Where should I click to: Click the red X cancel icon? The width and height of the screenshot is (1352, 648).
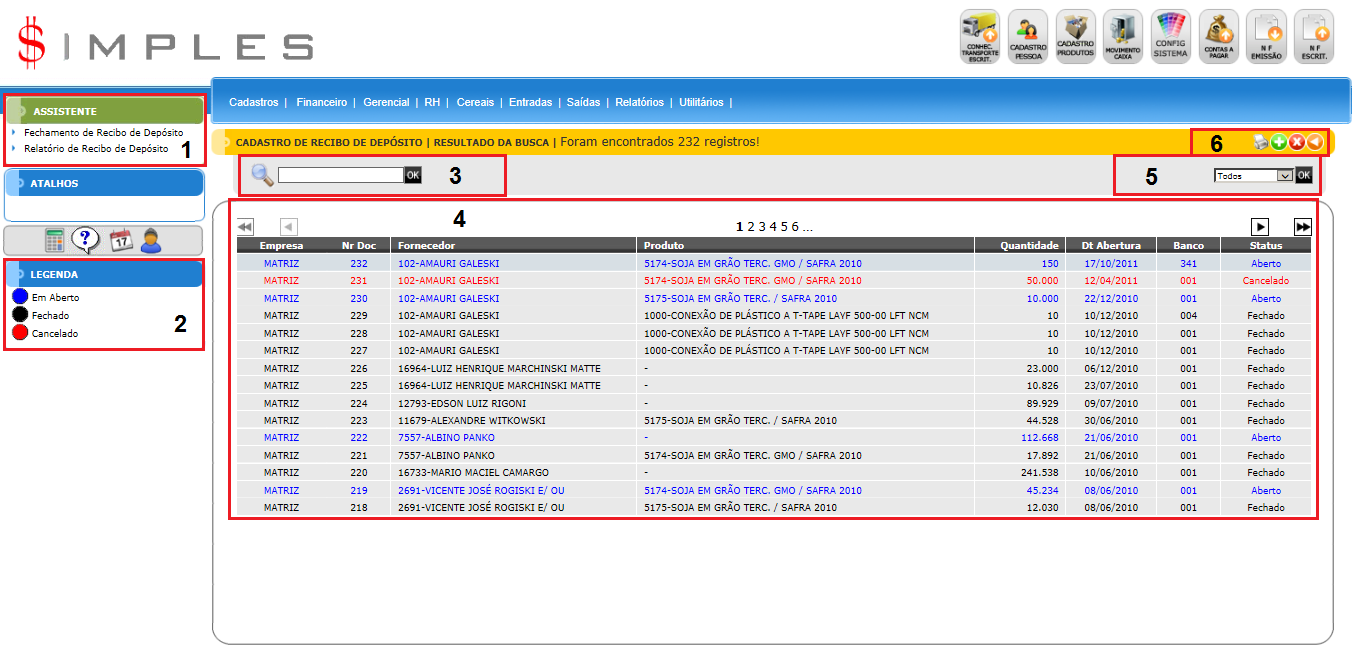tap(1297, 143)
